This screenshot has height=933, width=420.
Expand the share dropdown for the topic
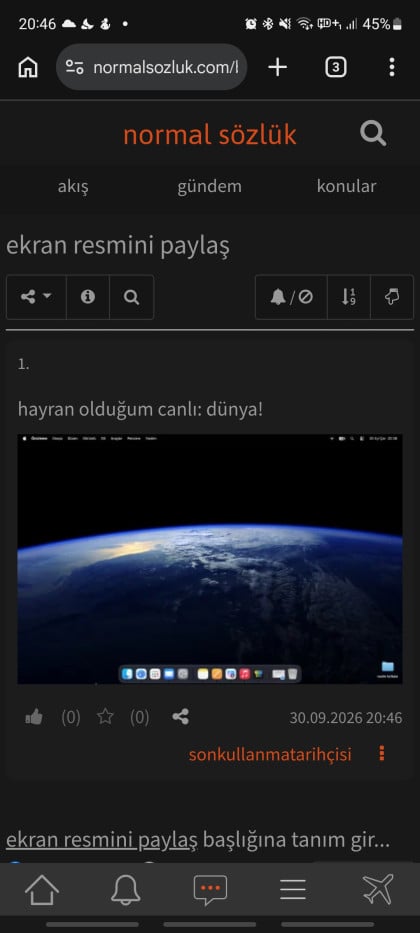36,297
